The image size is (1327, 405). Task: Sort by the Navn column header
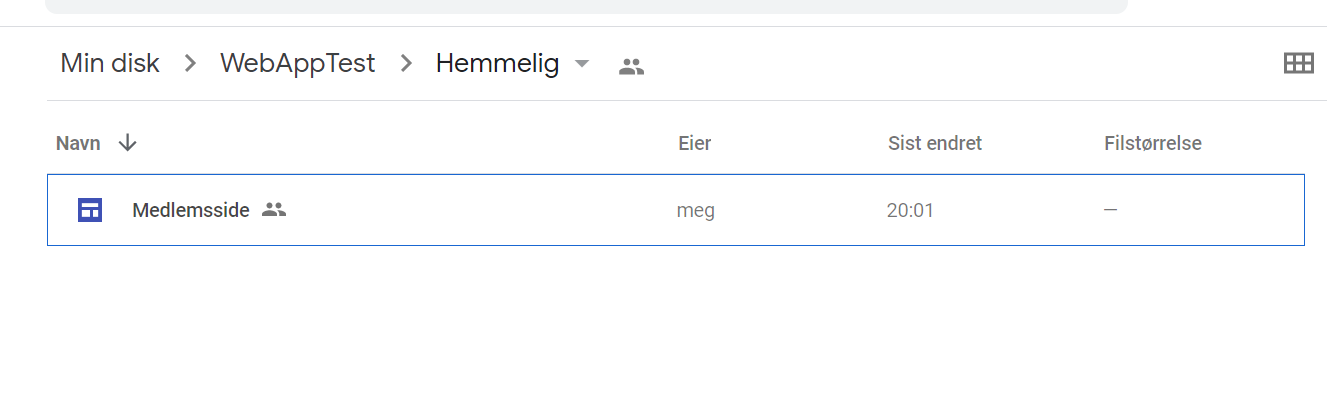point(78,143)
